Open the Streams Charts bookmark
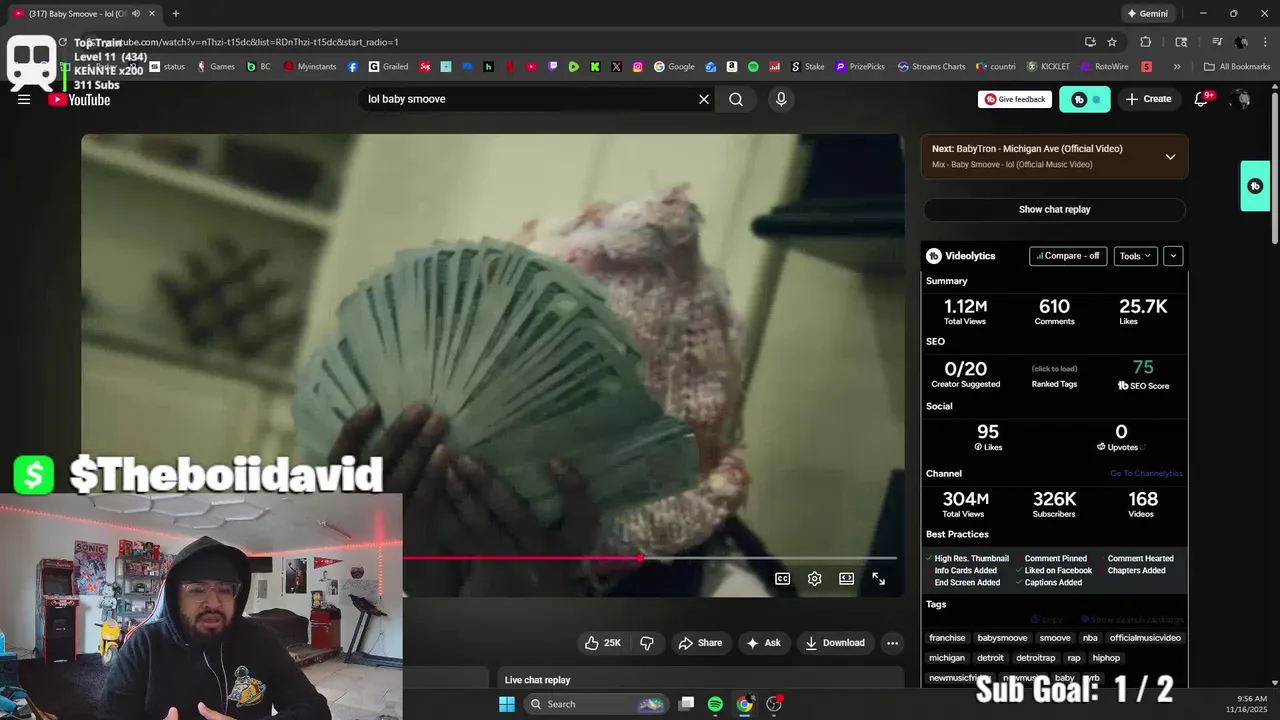The height and width of the screenshot is (720, 1280). (x=931, y=67)
